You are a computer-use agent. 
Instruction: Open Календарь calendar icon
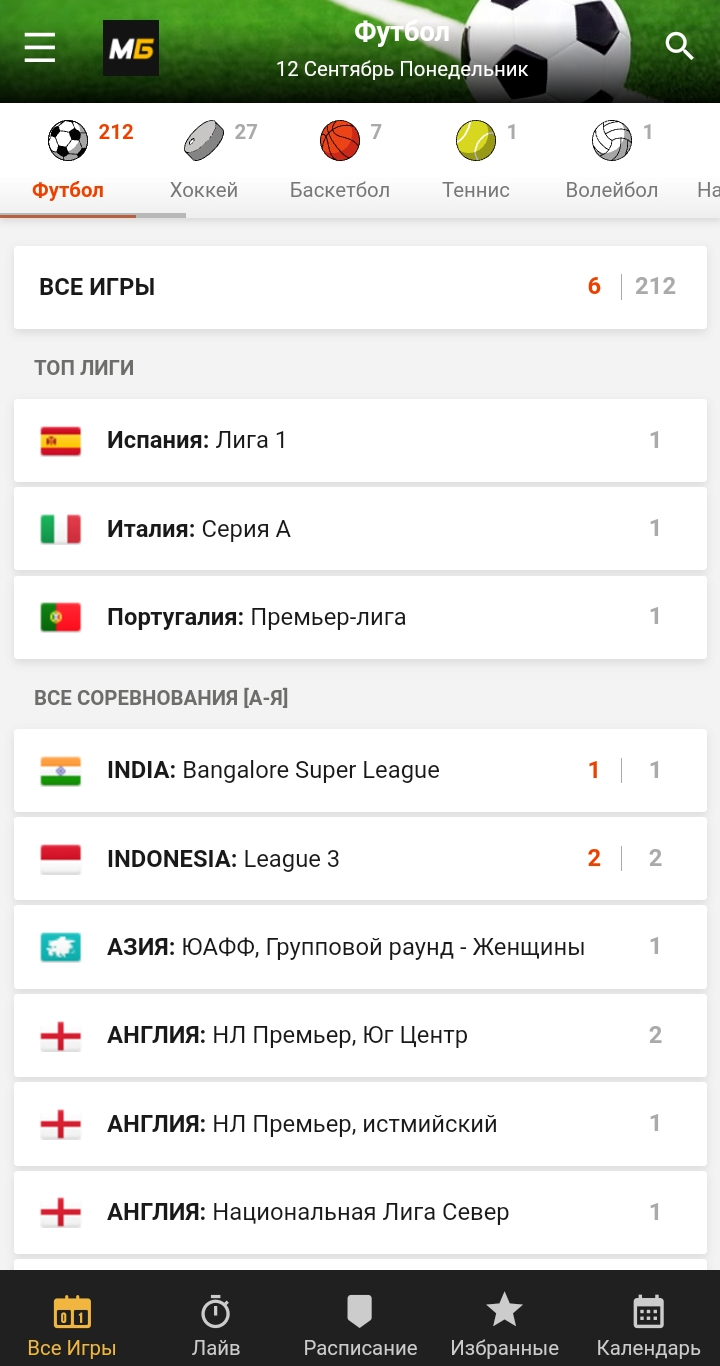click(648, 1310)
